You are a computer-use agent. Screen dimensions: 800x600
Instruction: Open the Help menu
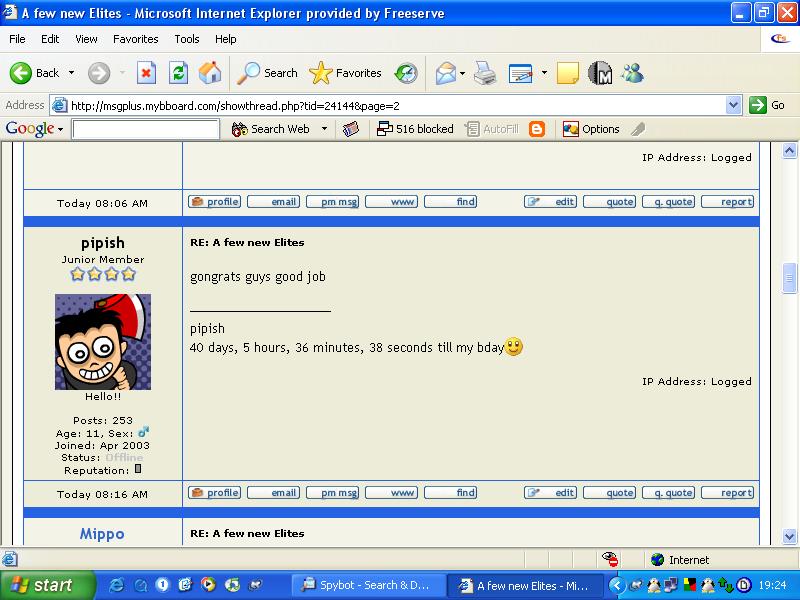tap(226, 39)
